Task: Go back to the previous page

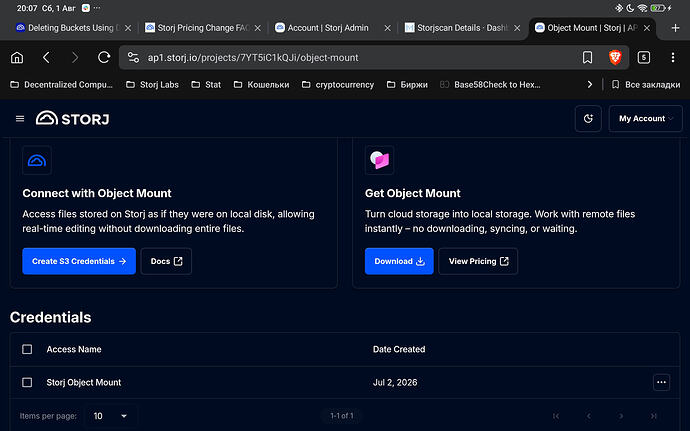Action: pos(46,58)
